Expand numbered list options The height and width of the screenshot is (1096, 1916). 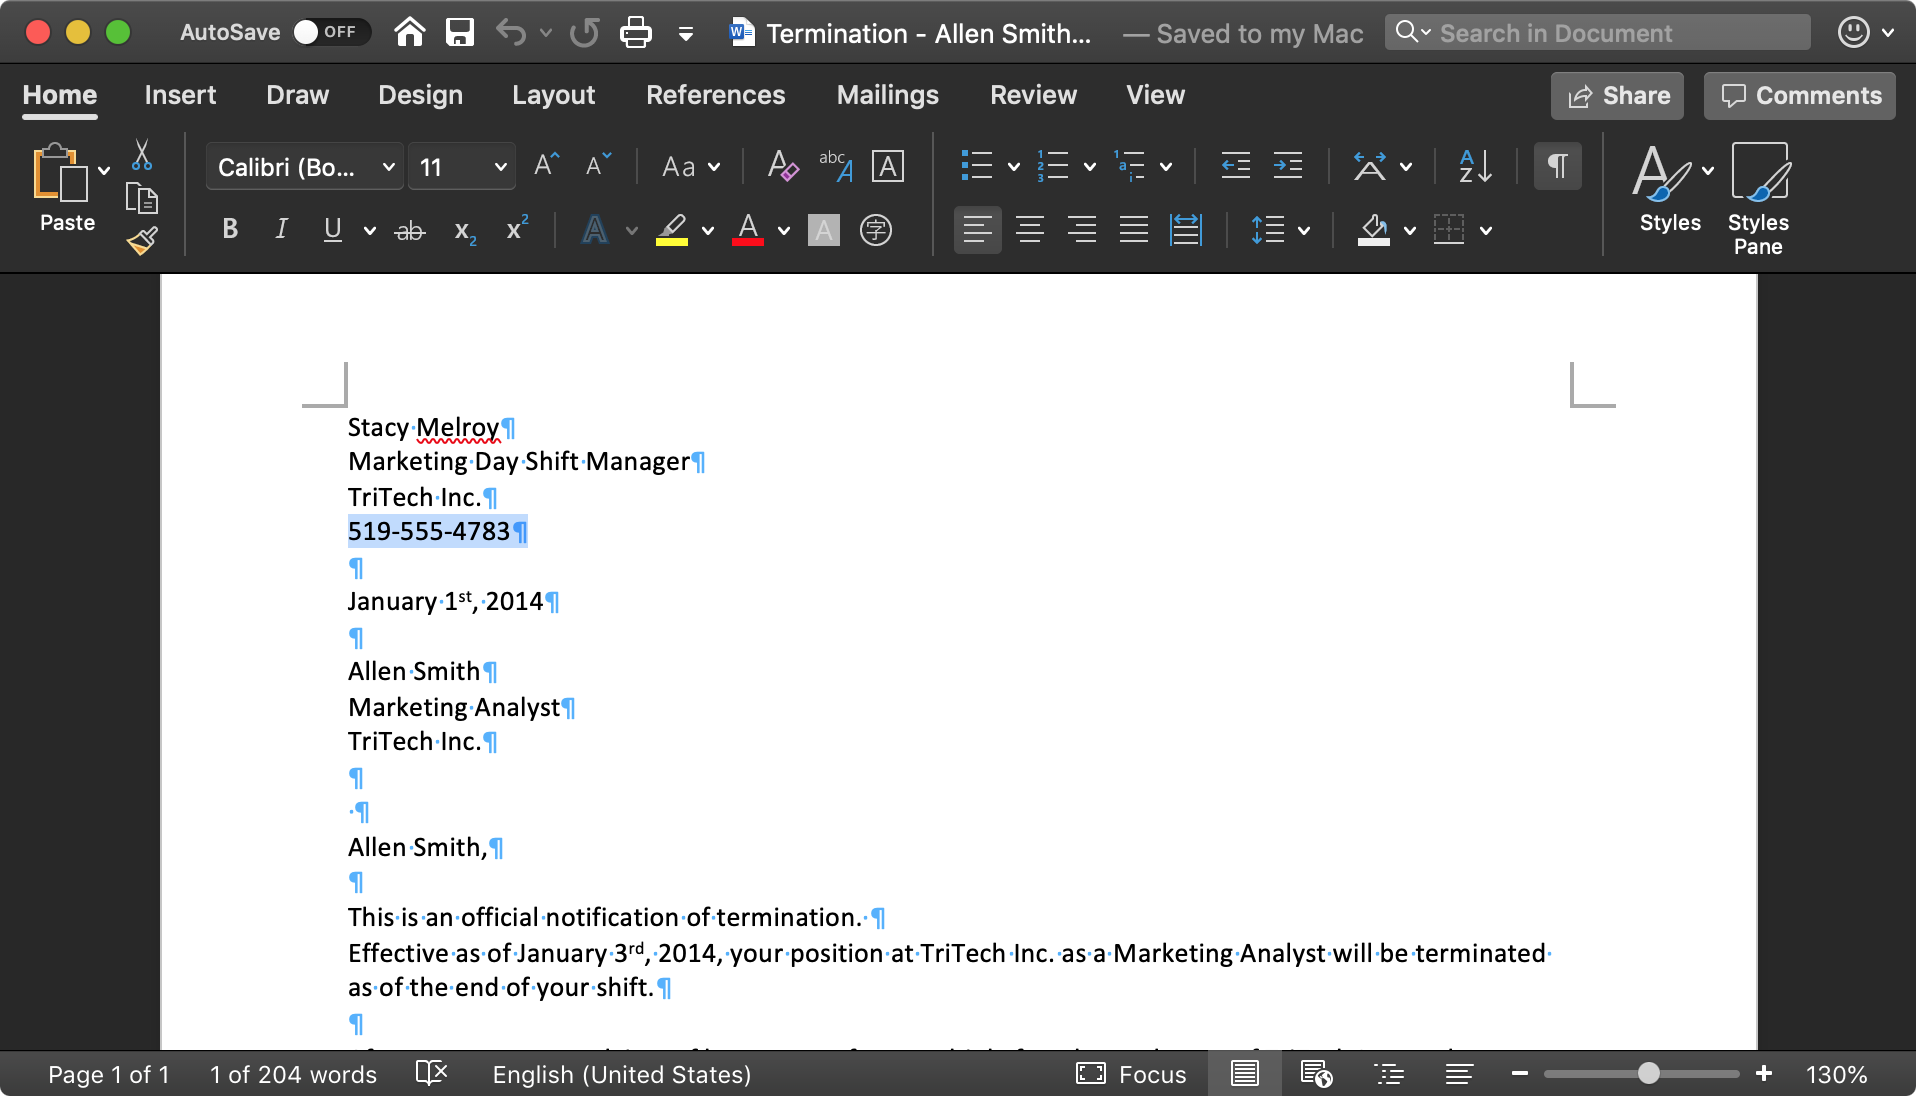pos(1090,167)
